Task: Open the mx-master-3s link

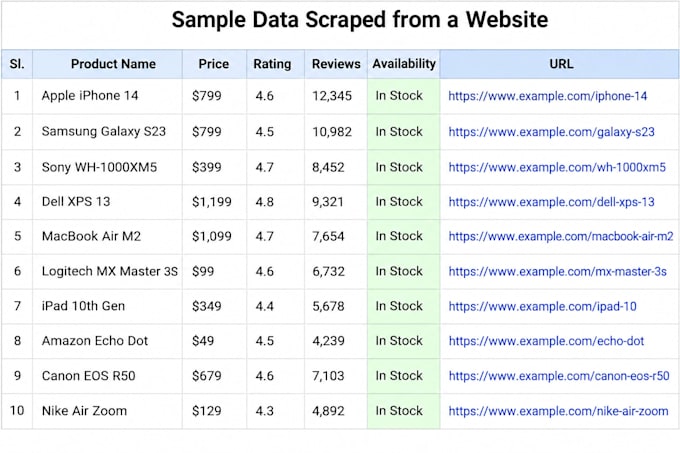Action: pyautogui.click(x=557, y=271)
